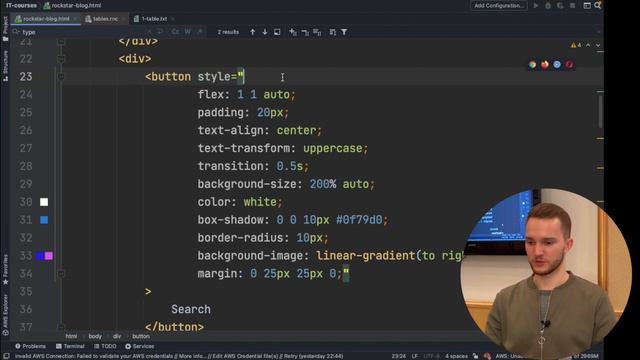Open page in Chrome browser icon
Screen dimensions: 640x360
[x=533, y=64]
